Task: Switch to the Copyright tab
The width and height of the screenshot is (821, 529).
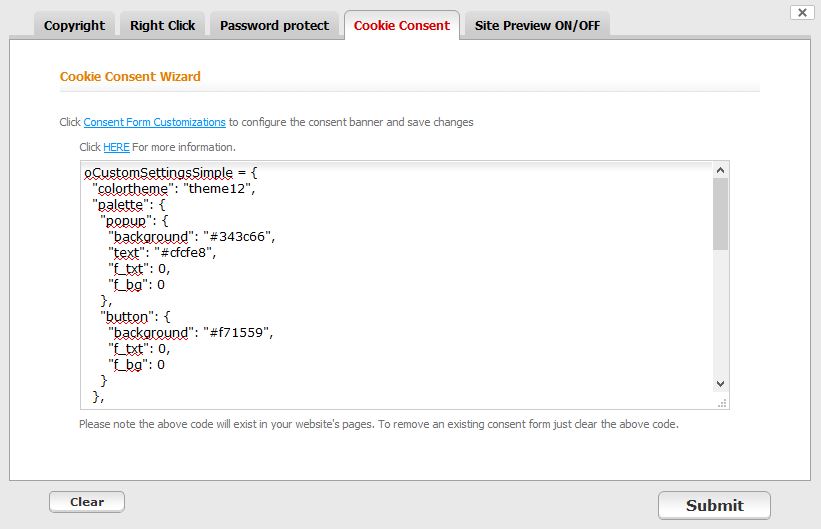Action: tap(74, 25)
